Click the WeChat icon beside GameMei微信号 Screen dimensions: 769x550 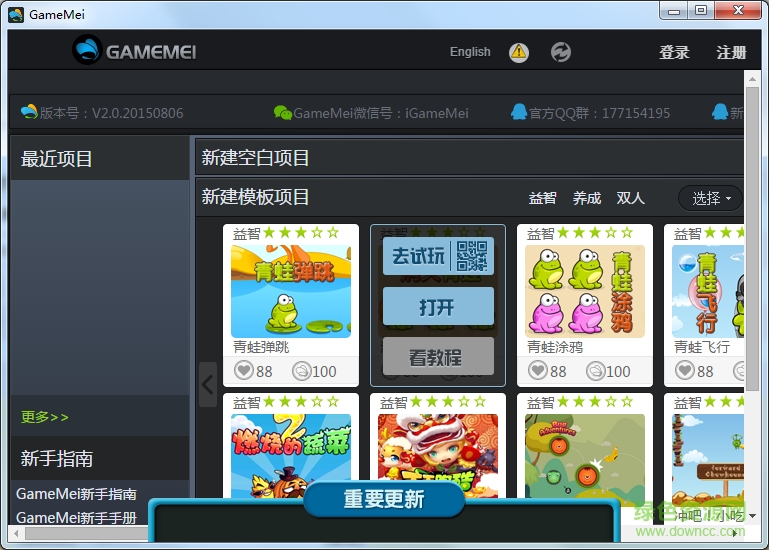click(x=282, y=113)
